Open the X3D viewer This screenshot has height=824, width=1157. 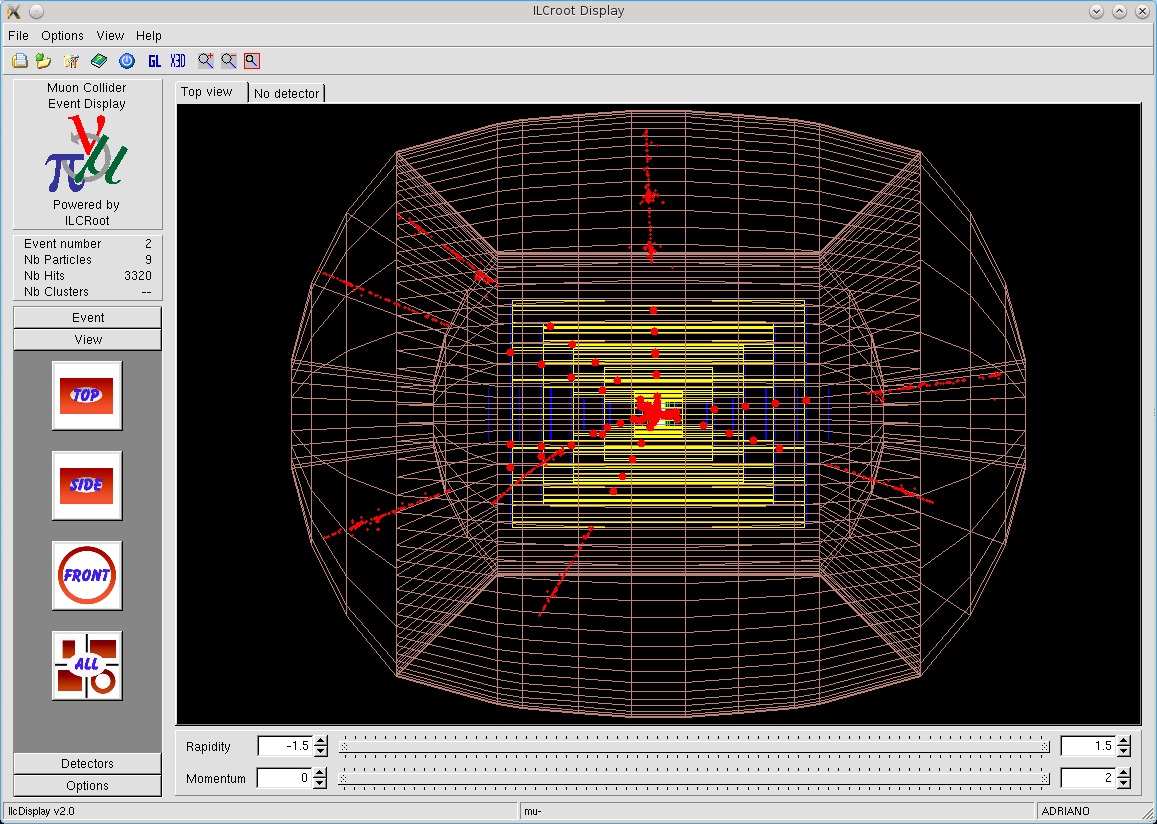coord(178,61)
